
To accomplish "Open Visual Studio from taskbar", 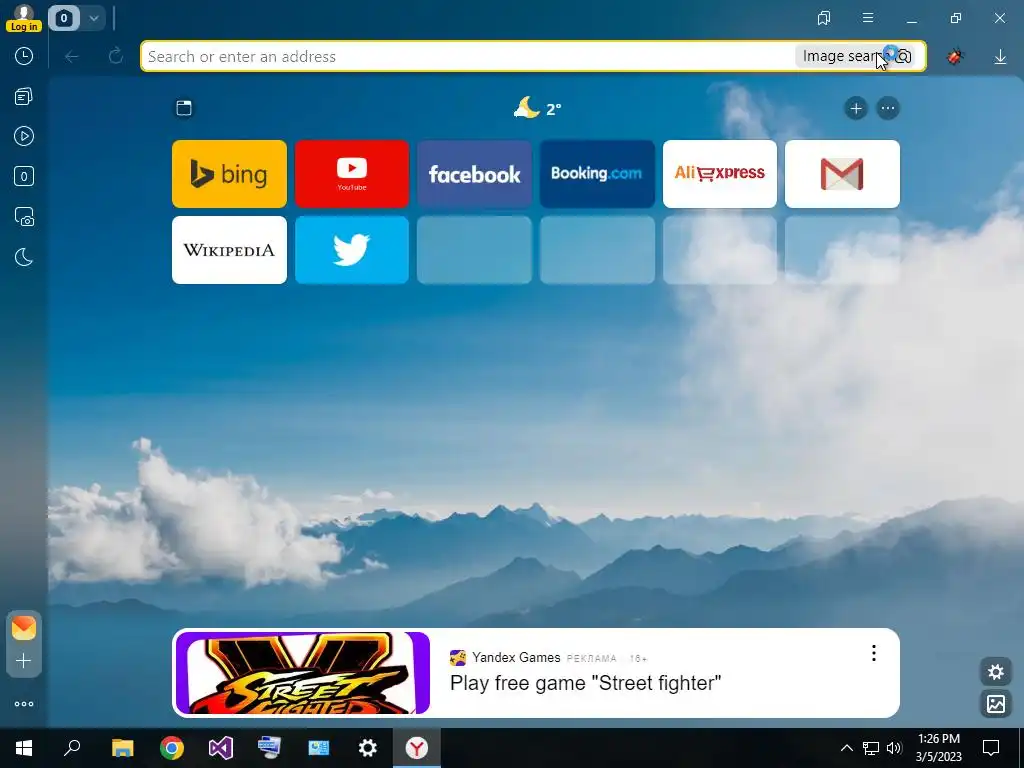I will [221, 748].
